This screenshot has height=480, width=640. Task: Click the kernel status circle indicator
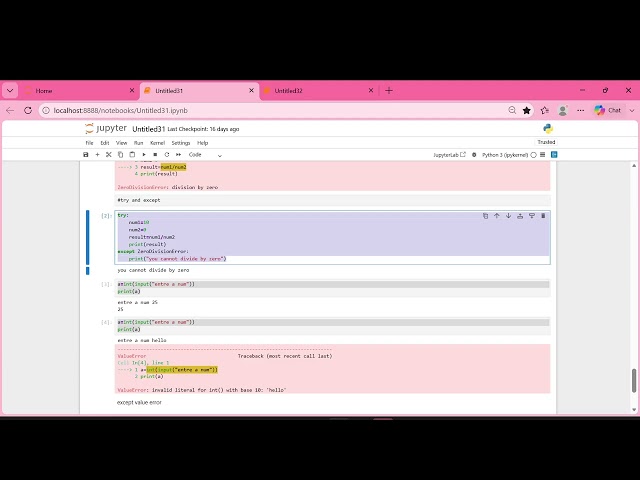tap(533, 155)
